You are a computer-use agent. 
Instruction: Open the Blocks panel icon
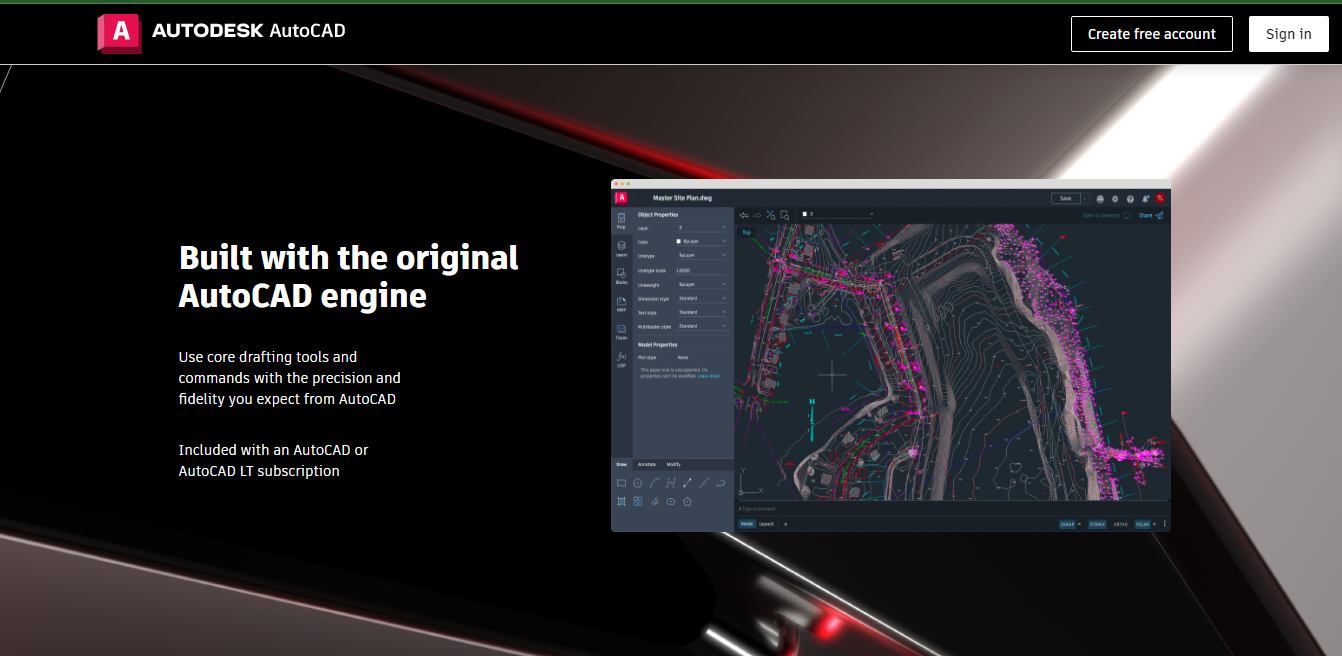pos(621,275)
